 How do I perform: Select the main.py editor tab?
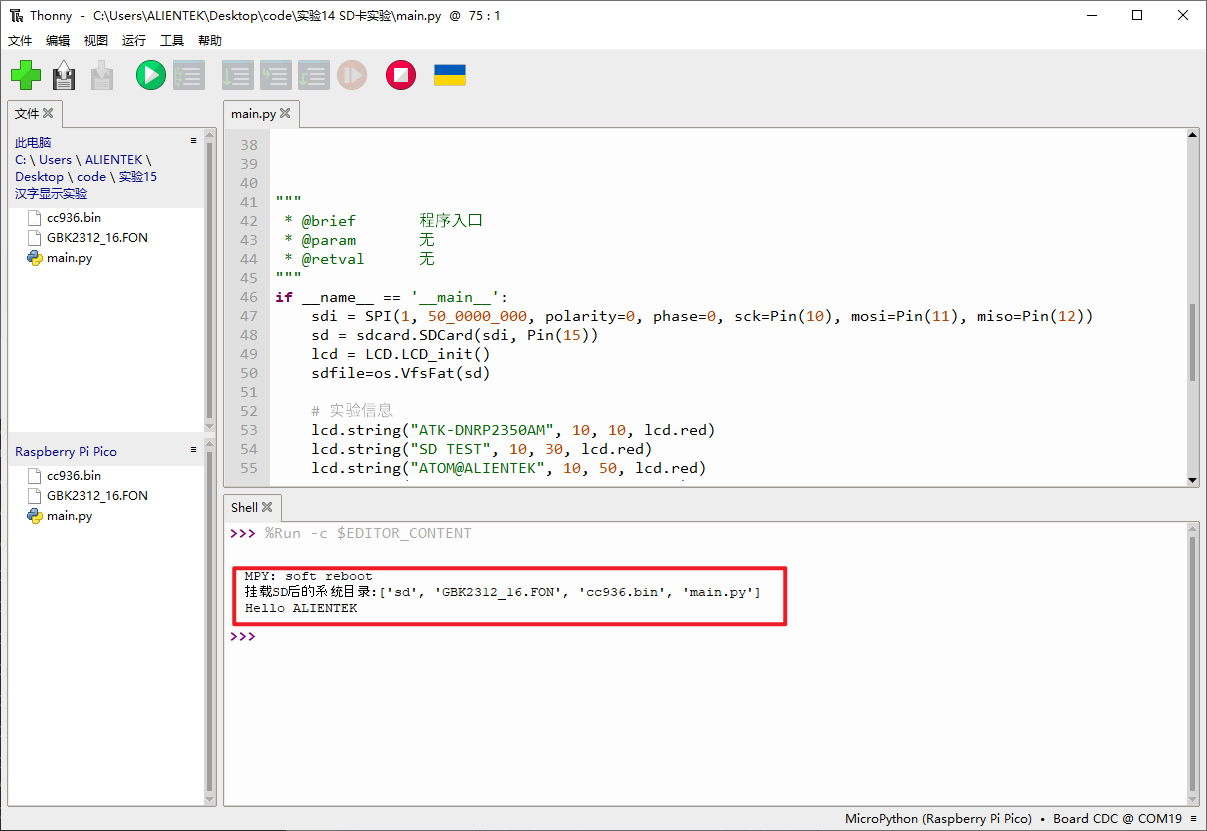(x=253, y=114)
